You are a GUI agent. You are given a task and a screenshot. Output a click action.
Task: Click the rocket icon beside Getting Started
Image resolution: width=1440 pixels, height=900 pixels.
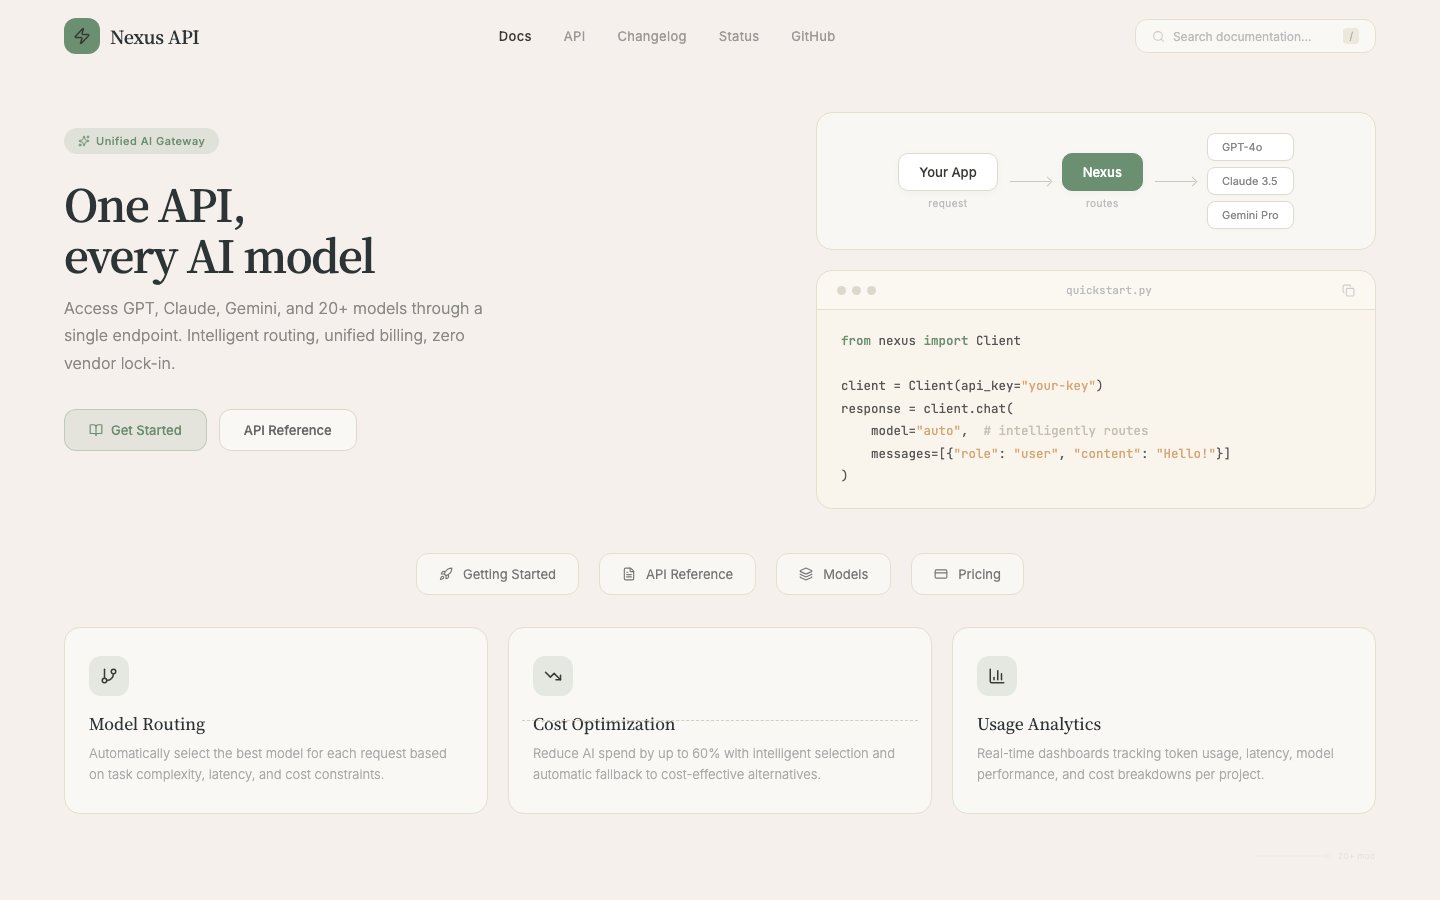pyautogui.click(x=446, y=574)
